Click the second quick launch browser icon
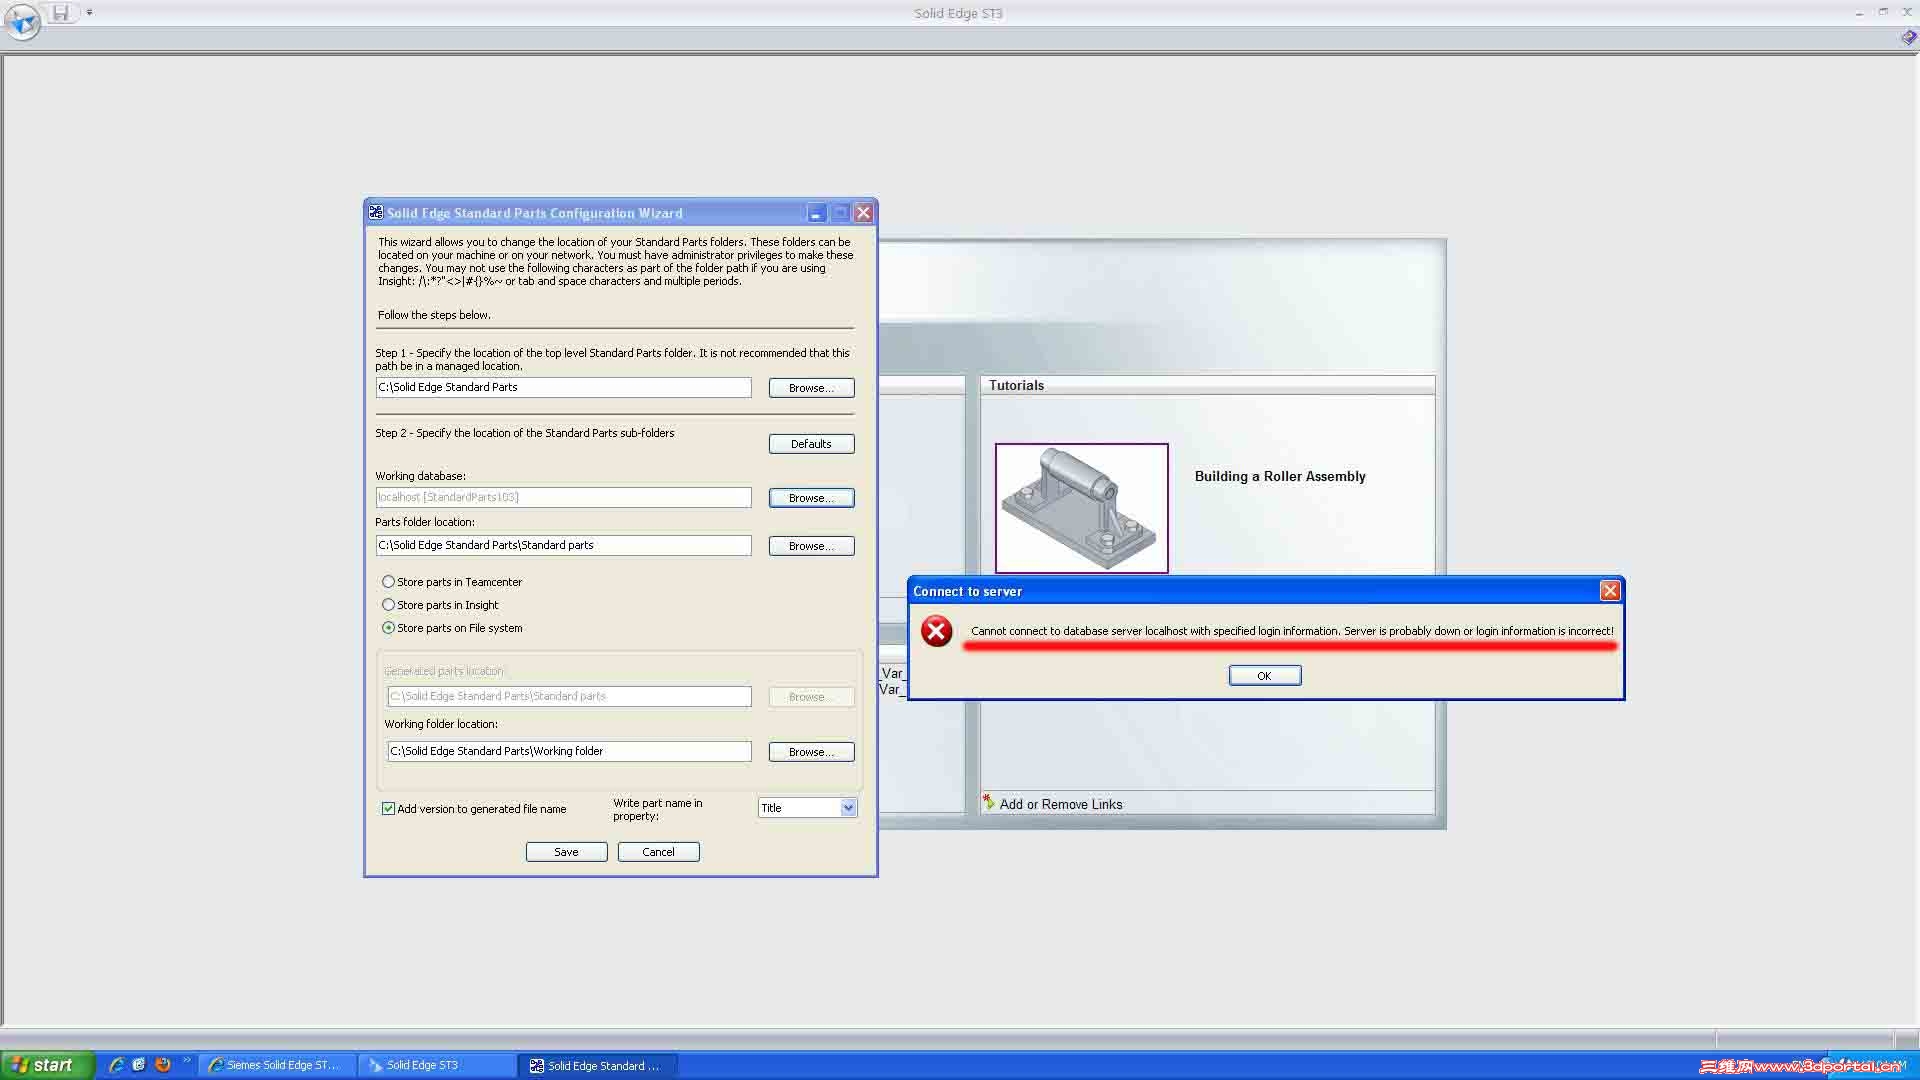Viewport: 1920px width, 1080px height. click(x=139, y=1065)
